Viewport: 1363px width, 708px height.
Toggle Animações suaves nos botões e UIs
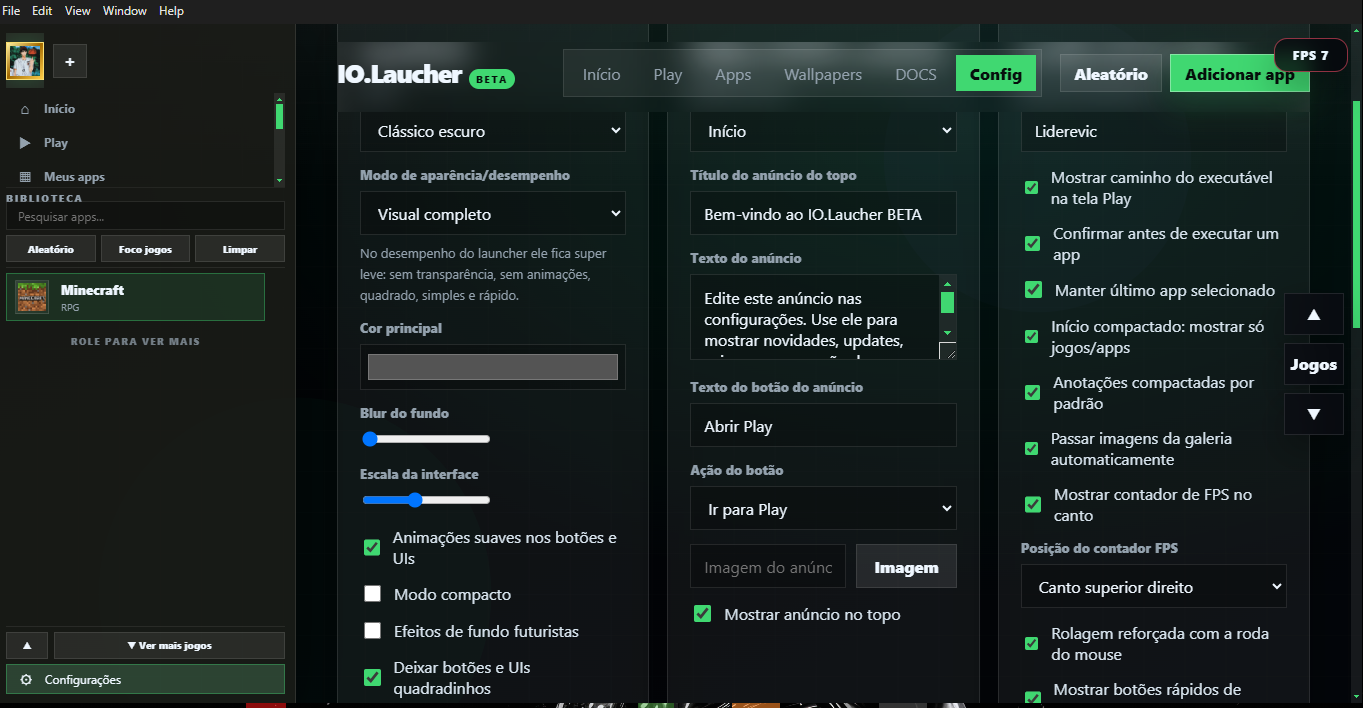point(372,547)
